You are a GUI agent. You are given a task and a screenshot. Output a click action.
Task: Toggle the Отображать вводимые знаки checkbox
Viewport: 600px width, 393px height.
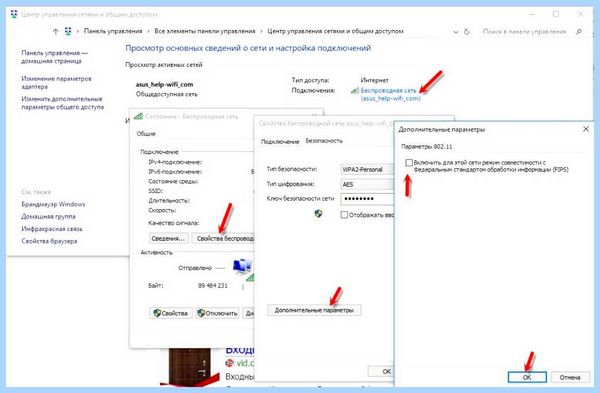[x=344, y=215]
